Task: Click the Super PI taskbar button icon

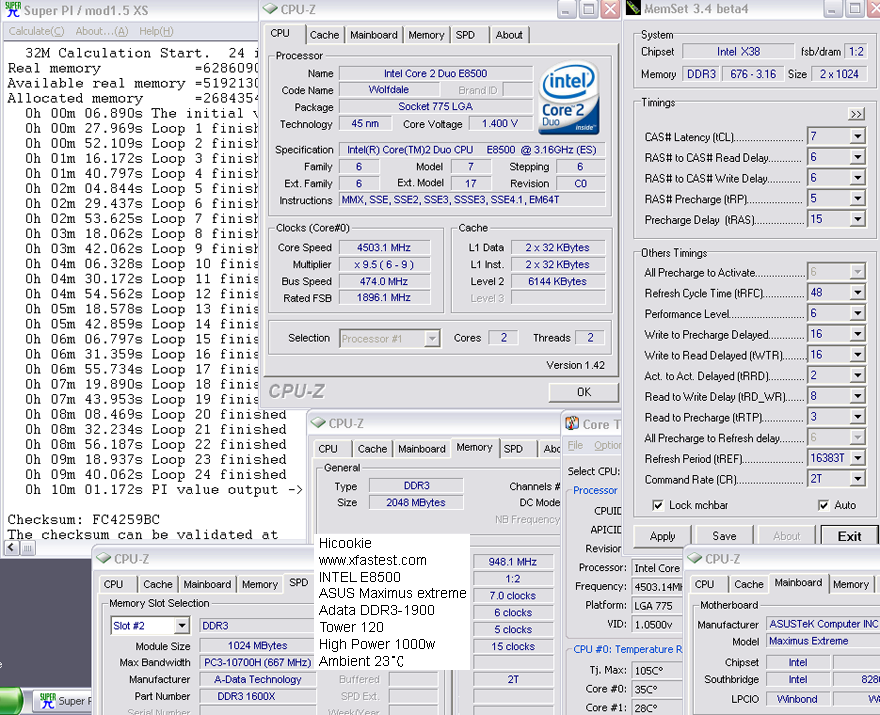Action: click(48, 700)
